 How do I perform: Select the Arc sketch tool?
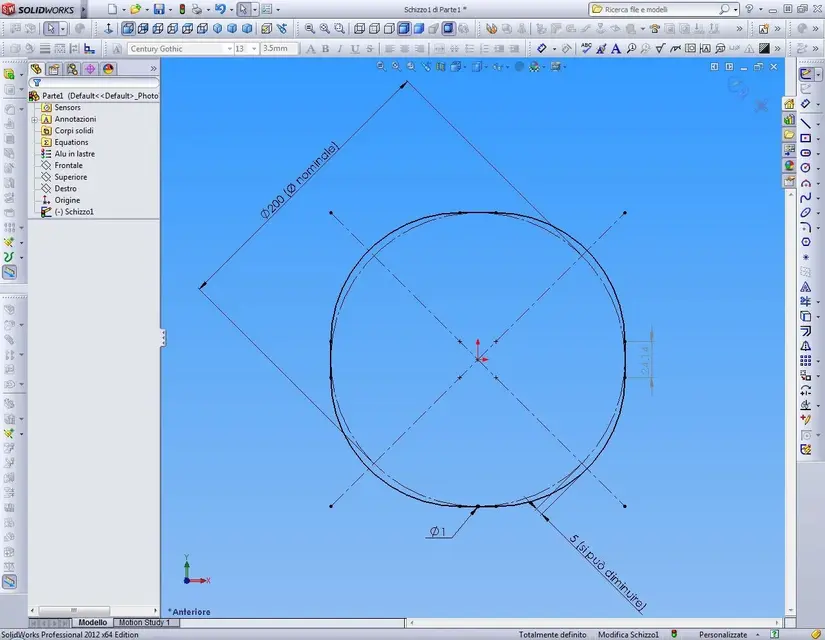[806, 183]
